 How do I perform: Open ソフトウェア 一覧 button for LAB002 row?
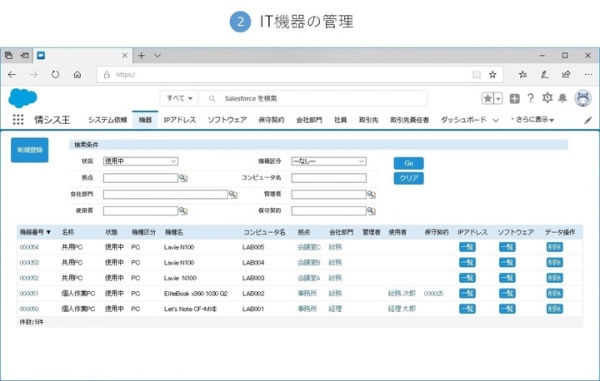click(507, 293)
